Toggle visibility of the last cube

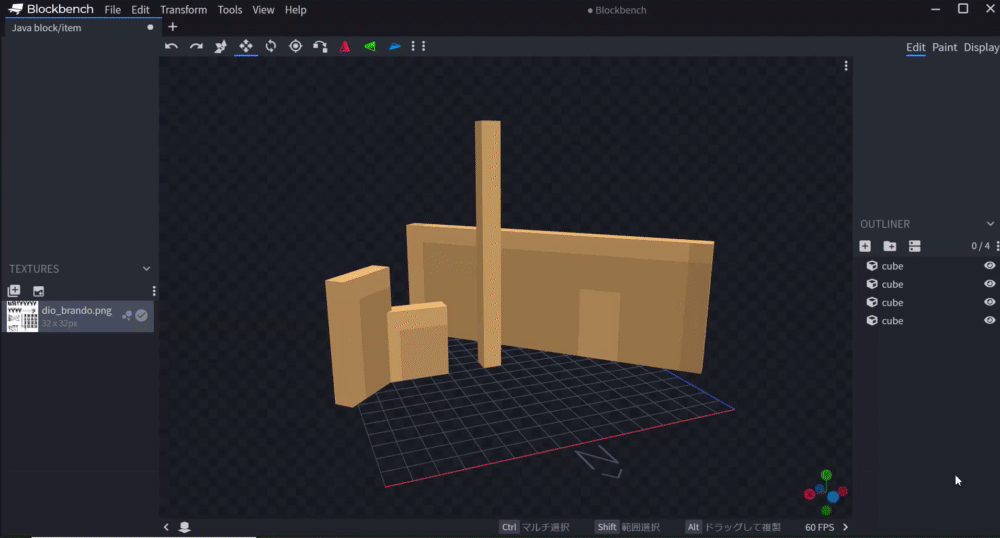point(989,320)
